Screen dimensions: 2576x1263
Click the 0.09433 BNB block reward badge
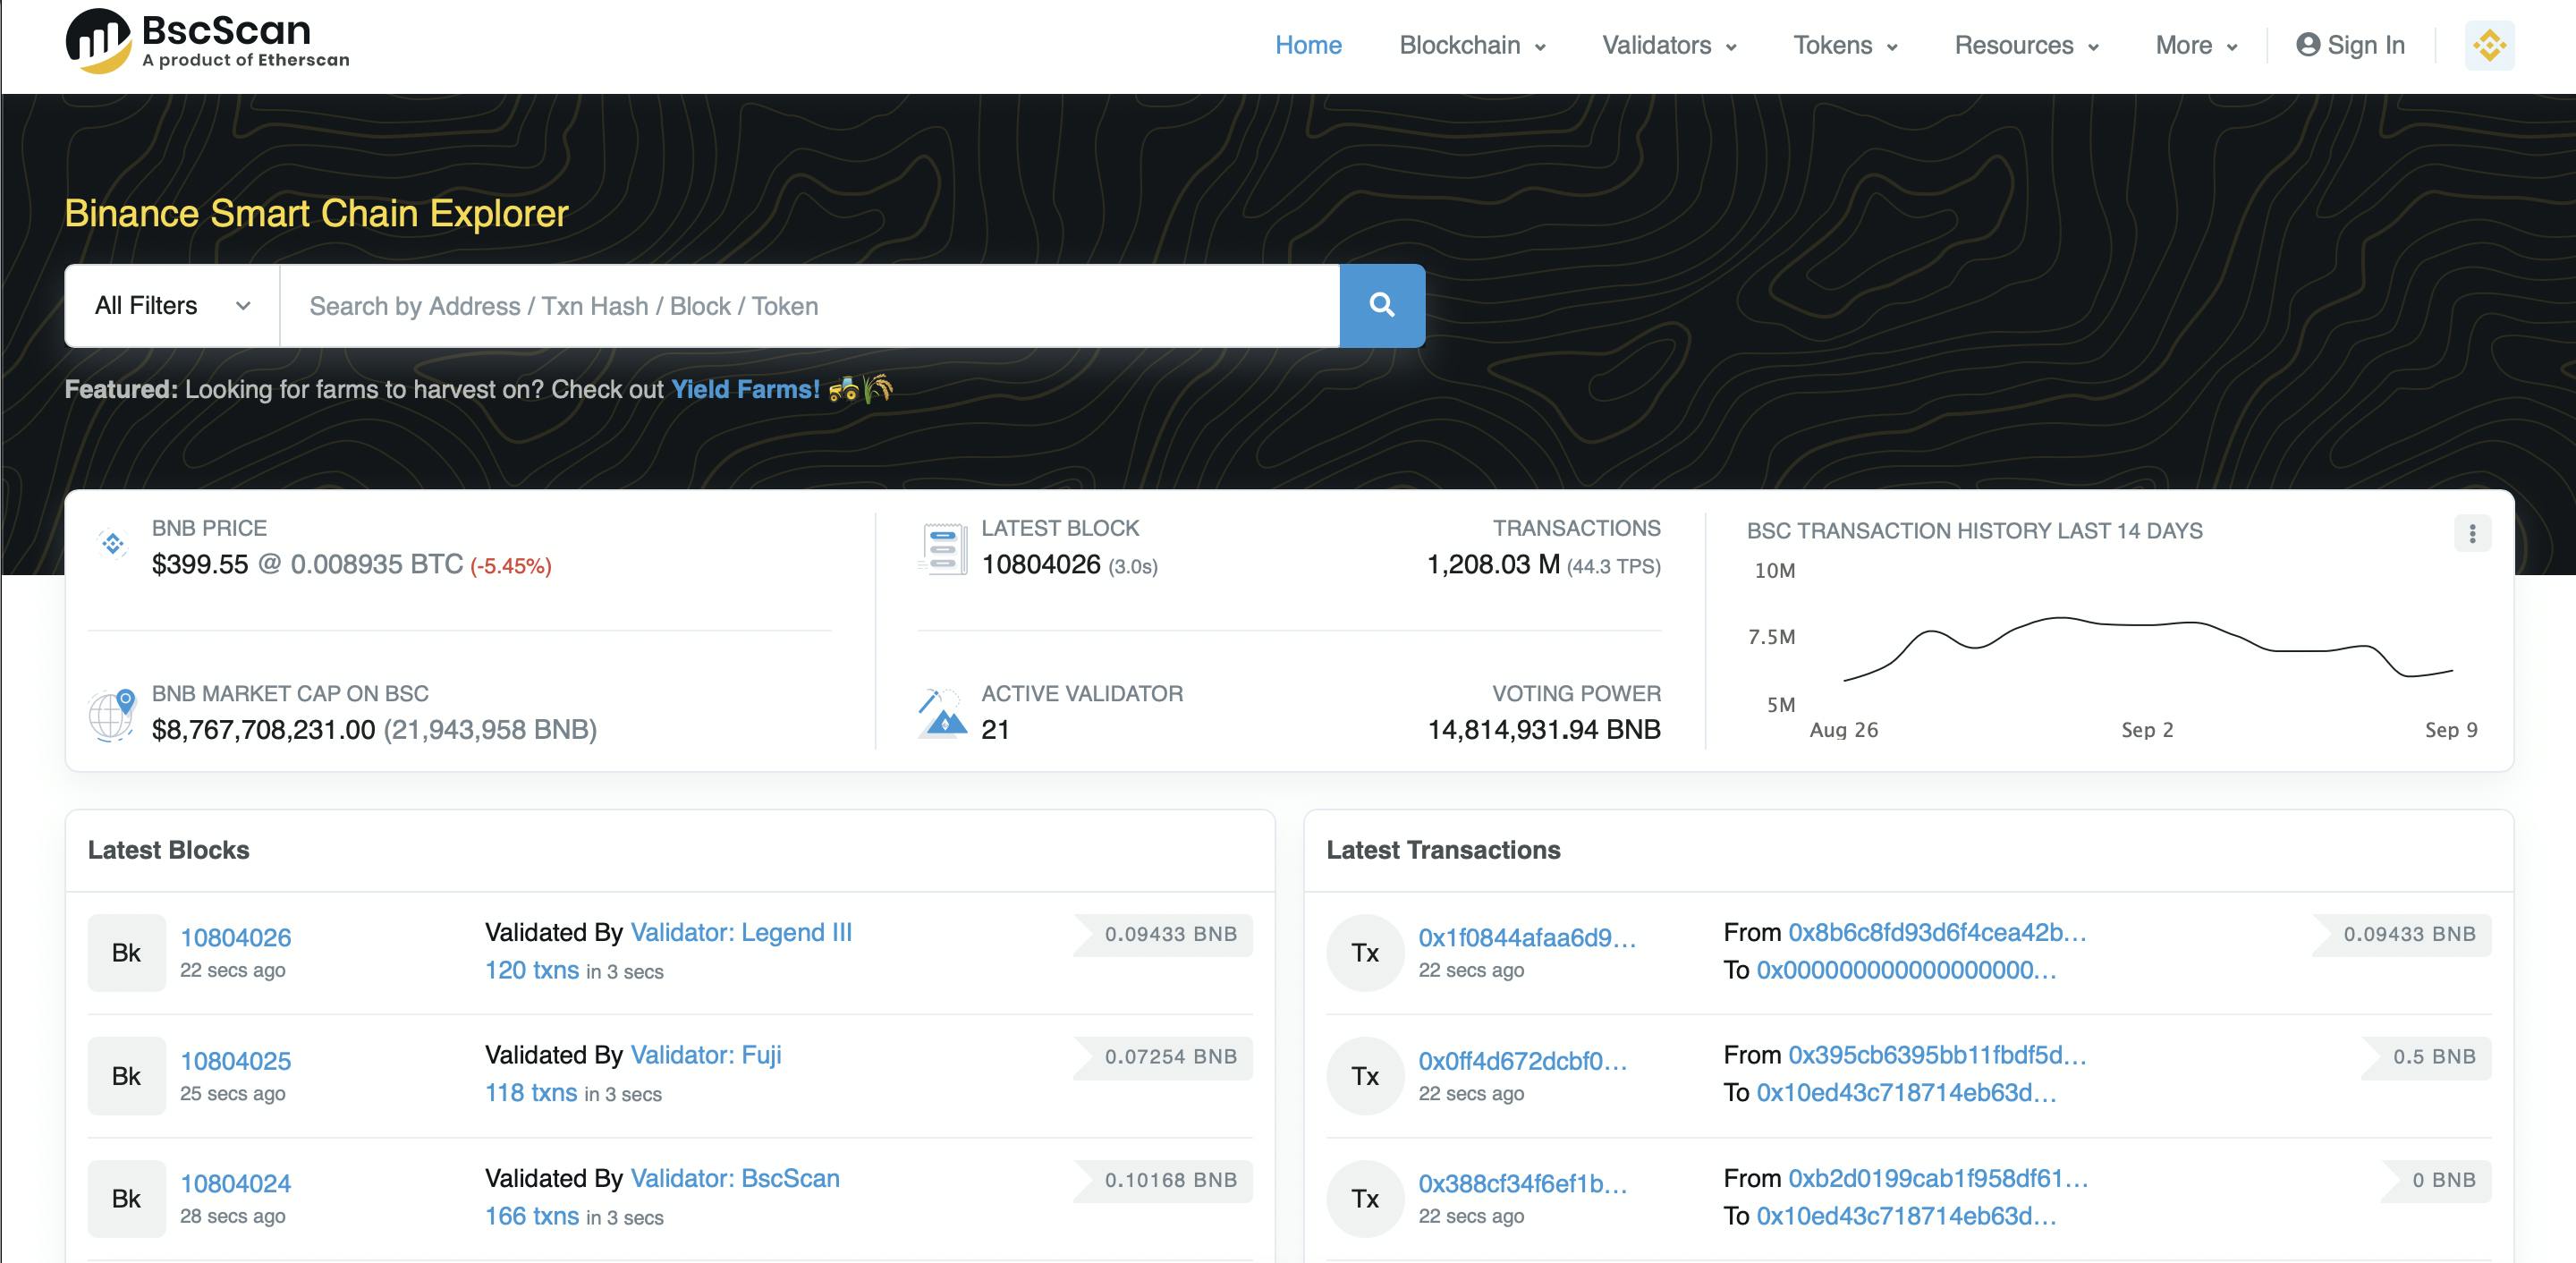pos(1163,934)
